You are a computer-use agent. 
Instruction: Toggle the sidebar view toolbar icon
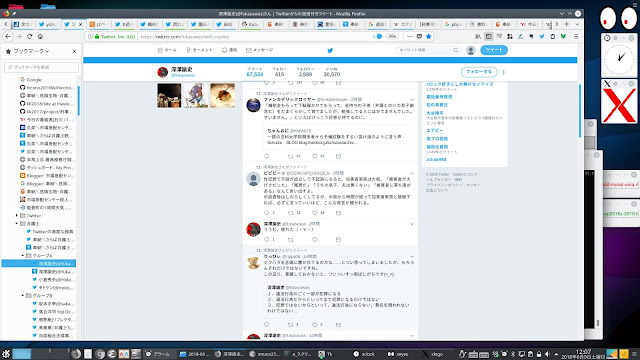pos(489,36)
